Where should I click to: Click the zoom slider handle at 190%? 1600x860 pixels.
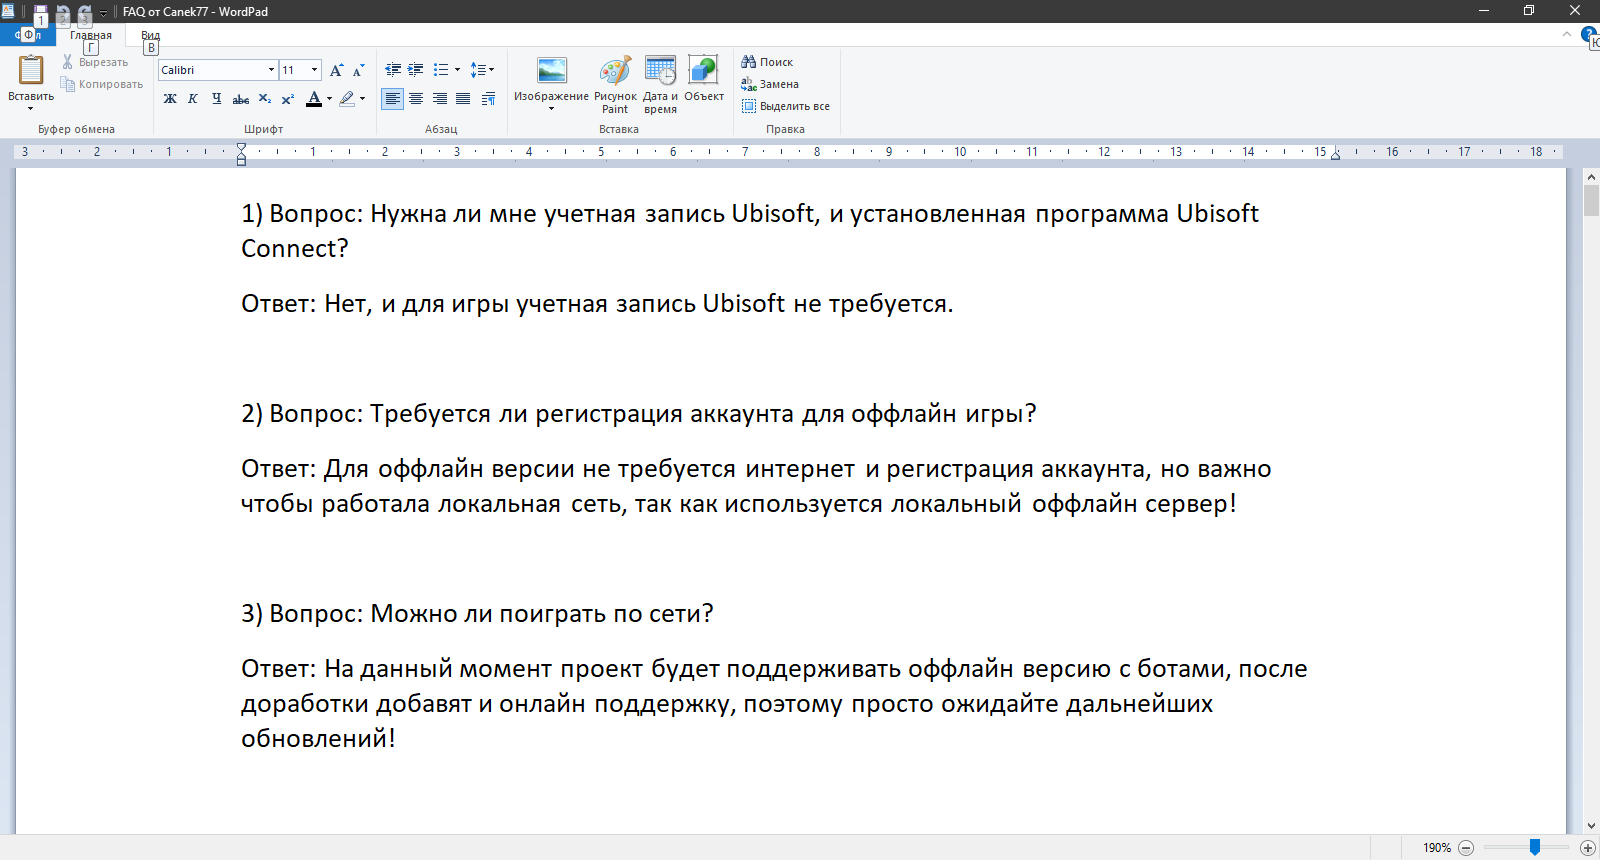1534,847
